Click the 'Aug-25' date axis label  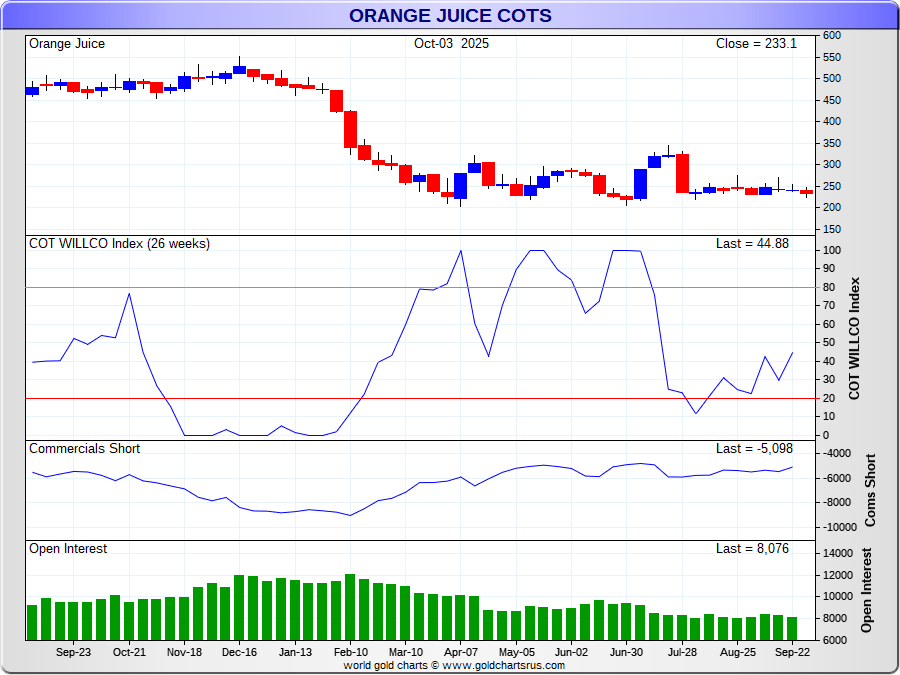point(737,653)
